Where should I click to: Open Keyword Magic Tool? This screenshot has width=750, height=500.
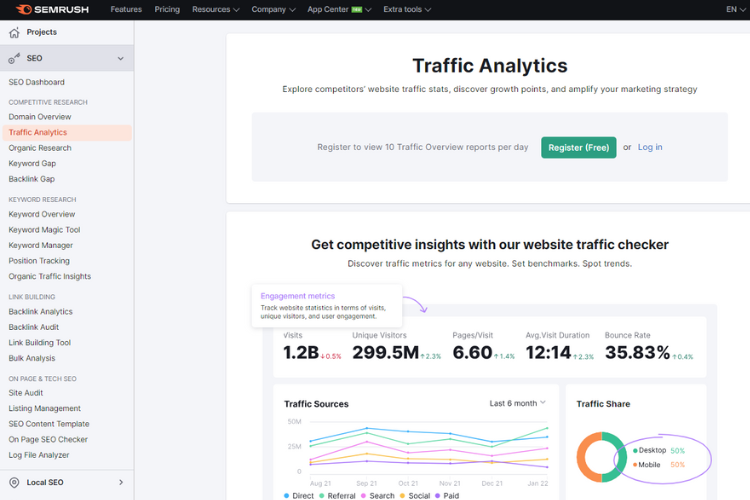(44, 230)
